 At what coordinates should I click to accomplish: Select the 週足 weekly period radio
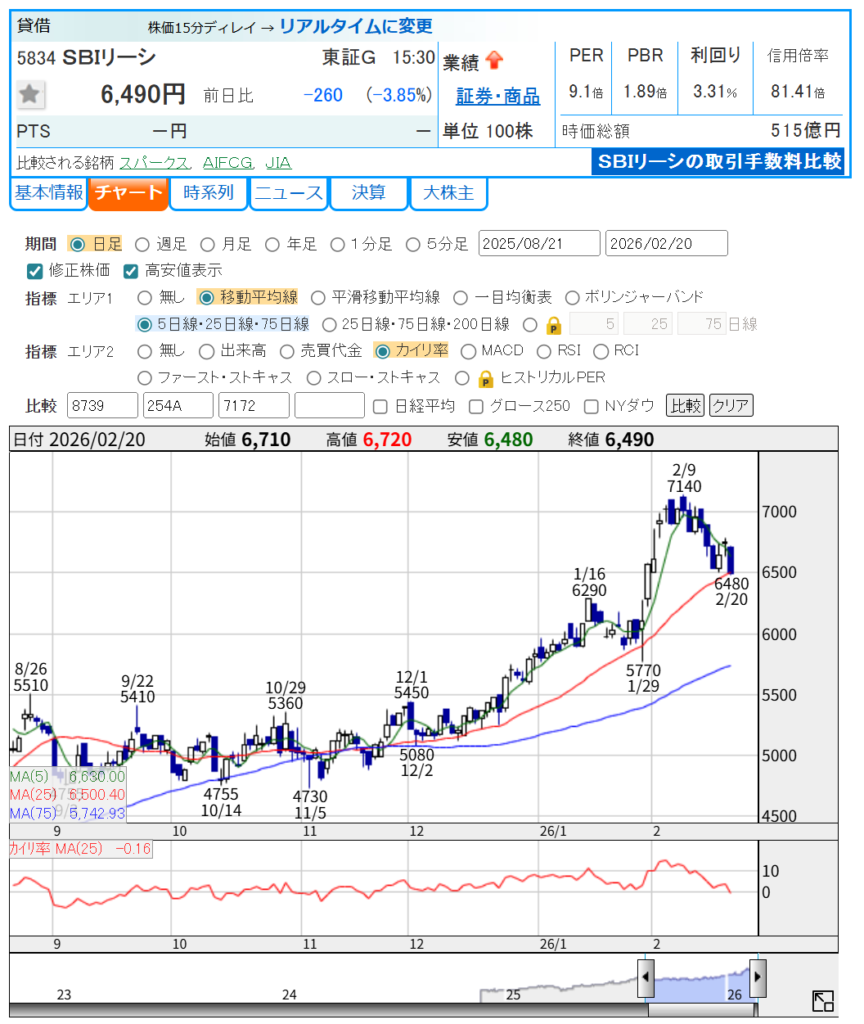pyautogui.click(x=142, y=244)
